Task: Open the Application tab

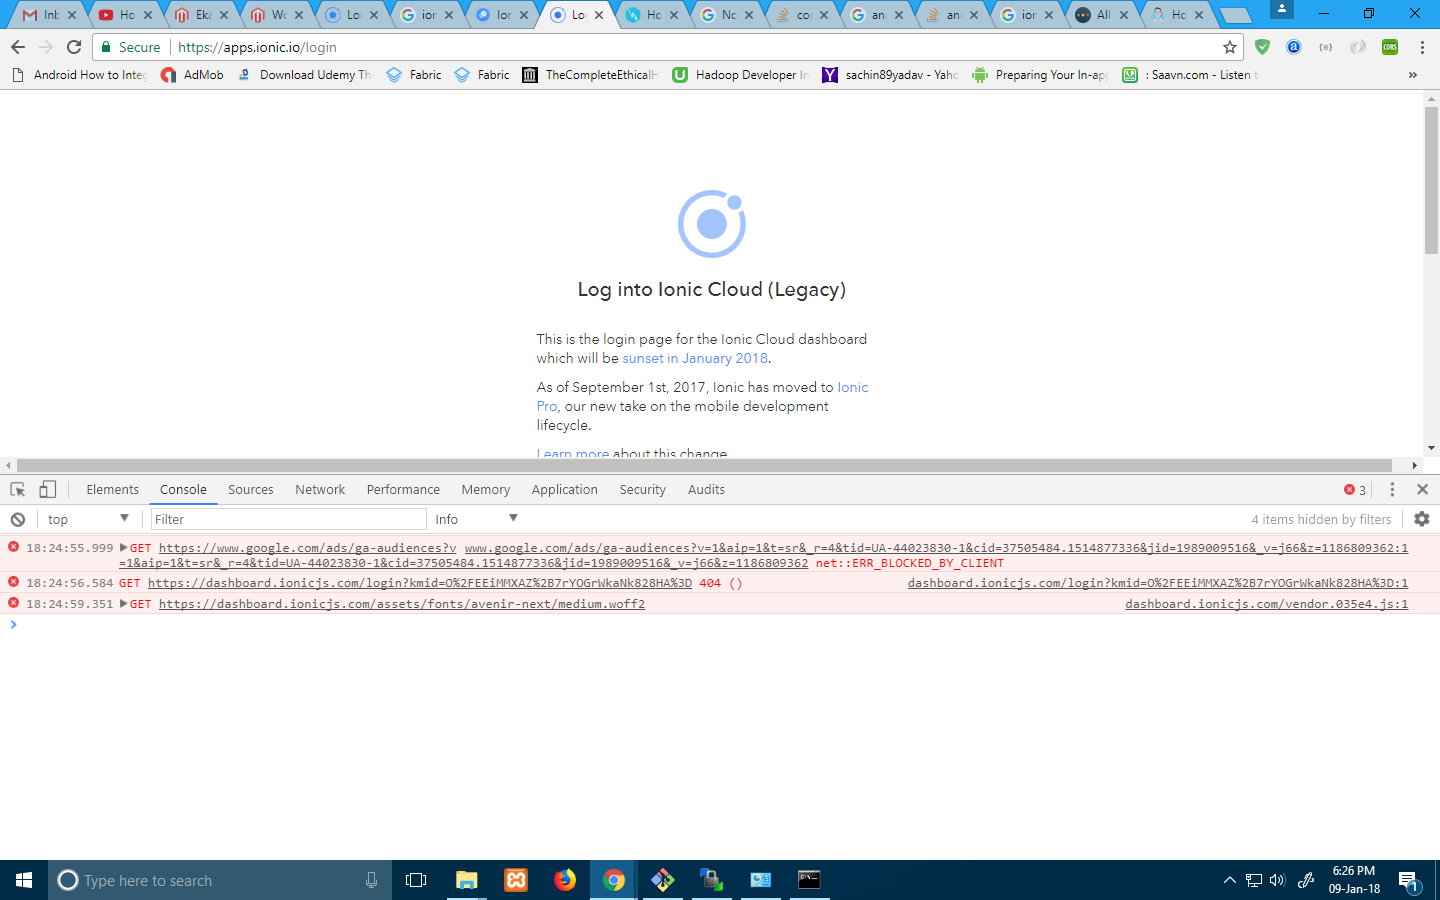Action: [x=565, y=489]
